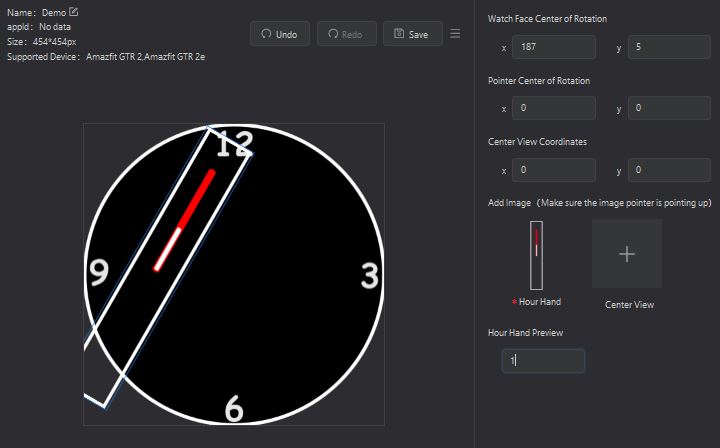Click the edit icon beside the Demo name

point(73,12)
